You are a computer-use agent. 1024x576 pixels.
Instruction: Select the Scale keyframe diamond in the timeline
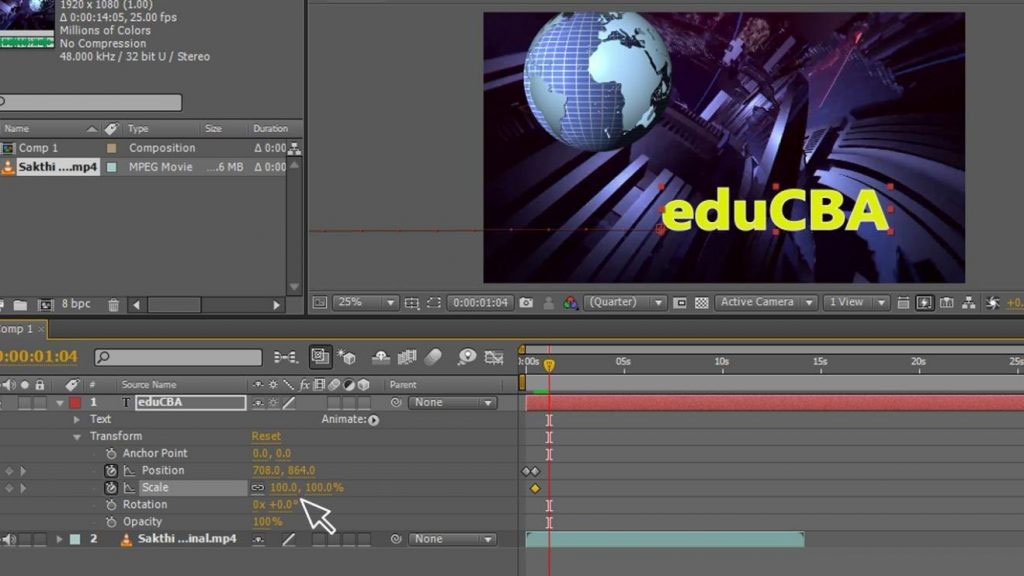pos(534,487)
